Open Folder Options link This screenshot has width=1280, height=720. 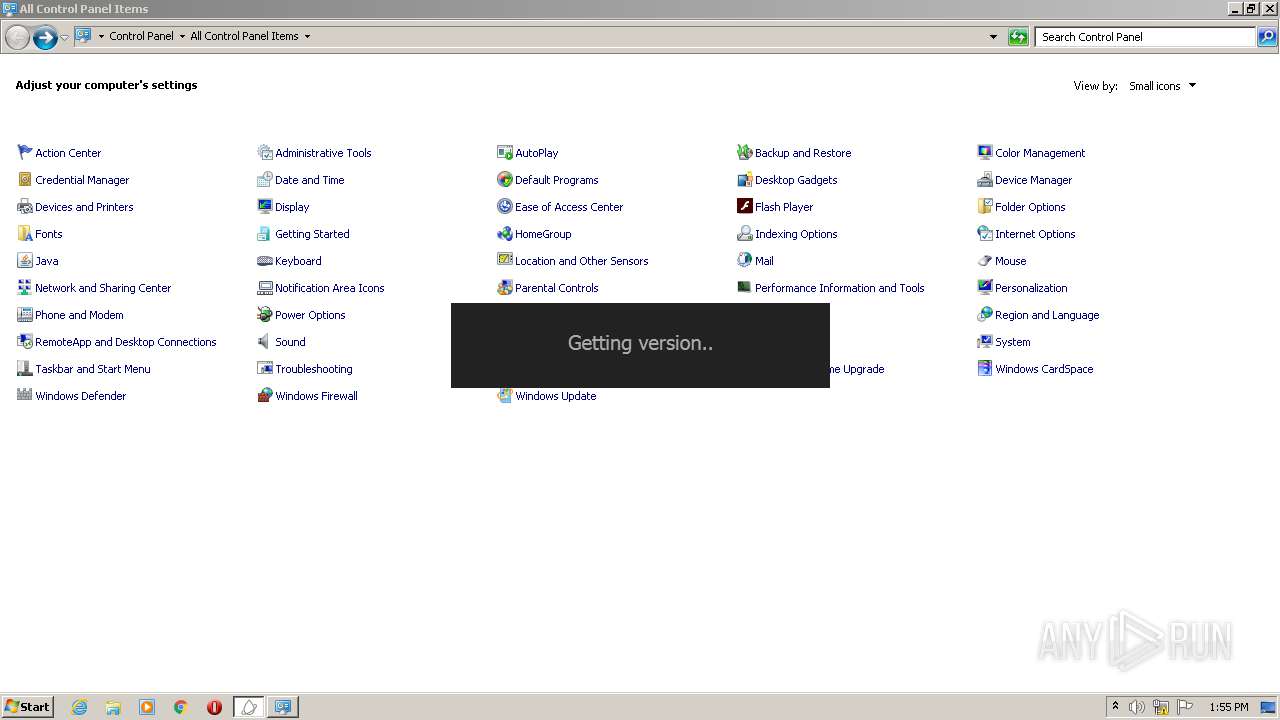click(x=1030, y=207)
